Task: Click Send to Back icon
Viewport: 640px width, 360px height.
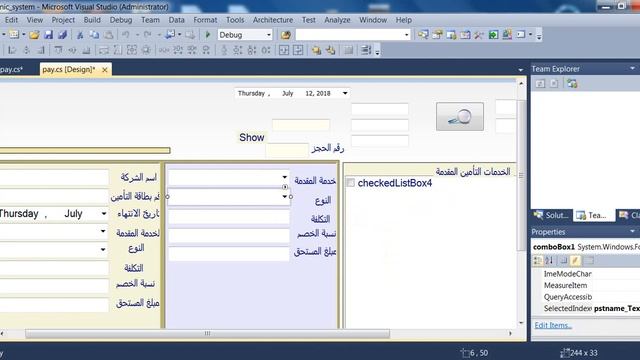Action: [330, 50]
